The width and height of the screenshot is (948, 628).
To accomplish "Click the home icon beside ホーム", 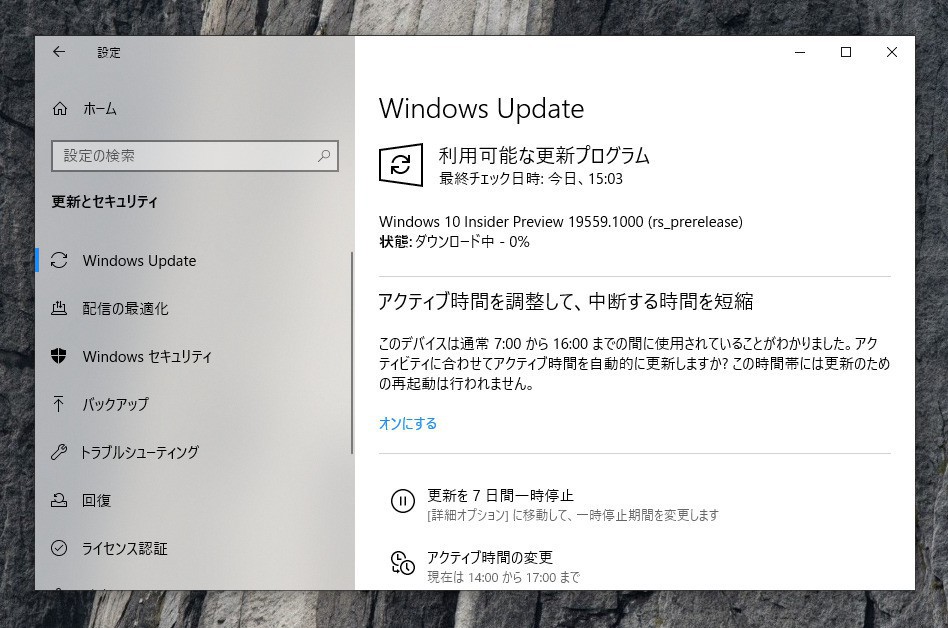I will point(60,109).
